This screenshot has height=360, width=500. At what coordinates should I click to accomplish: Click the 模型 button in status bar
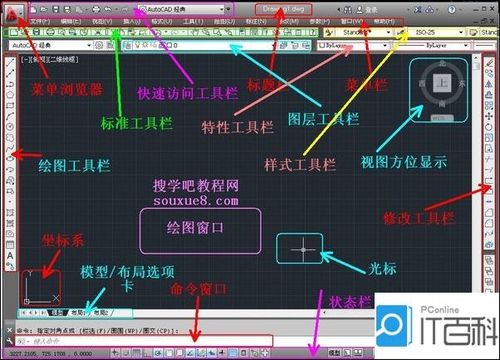coord(334,353)
